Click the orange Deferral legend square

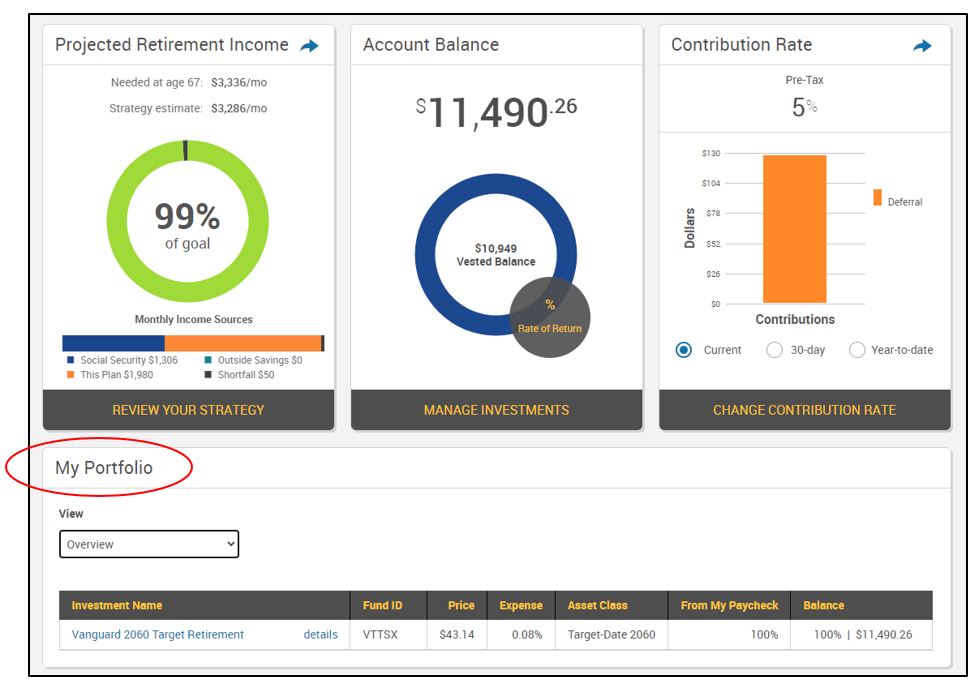click(x=877, y=198)
